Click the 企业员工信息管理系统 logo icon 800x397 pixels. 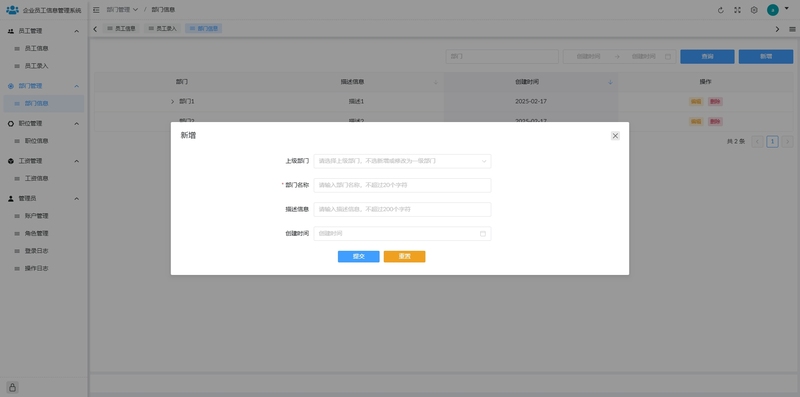pyautogui.click(x=12, y=10)
